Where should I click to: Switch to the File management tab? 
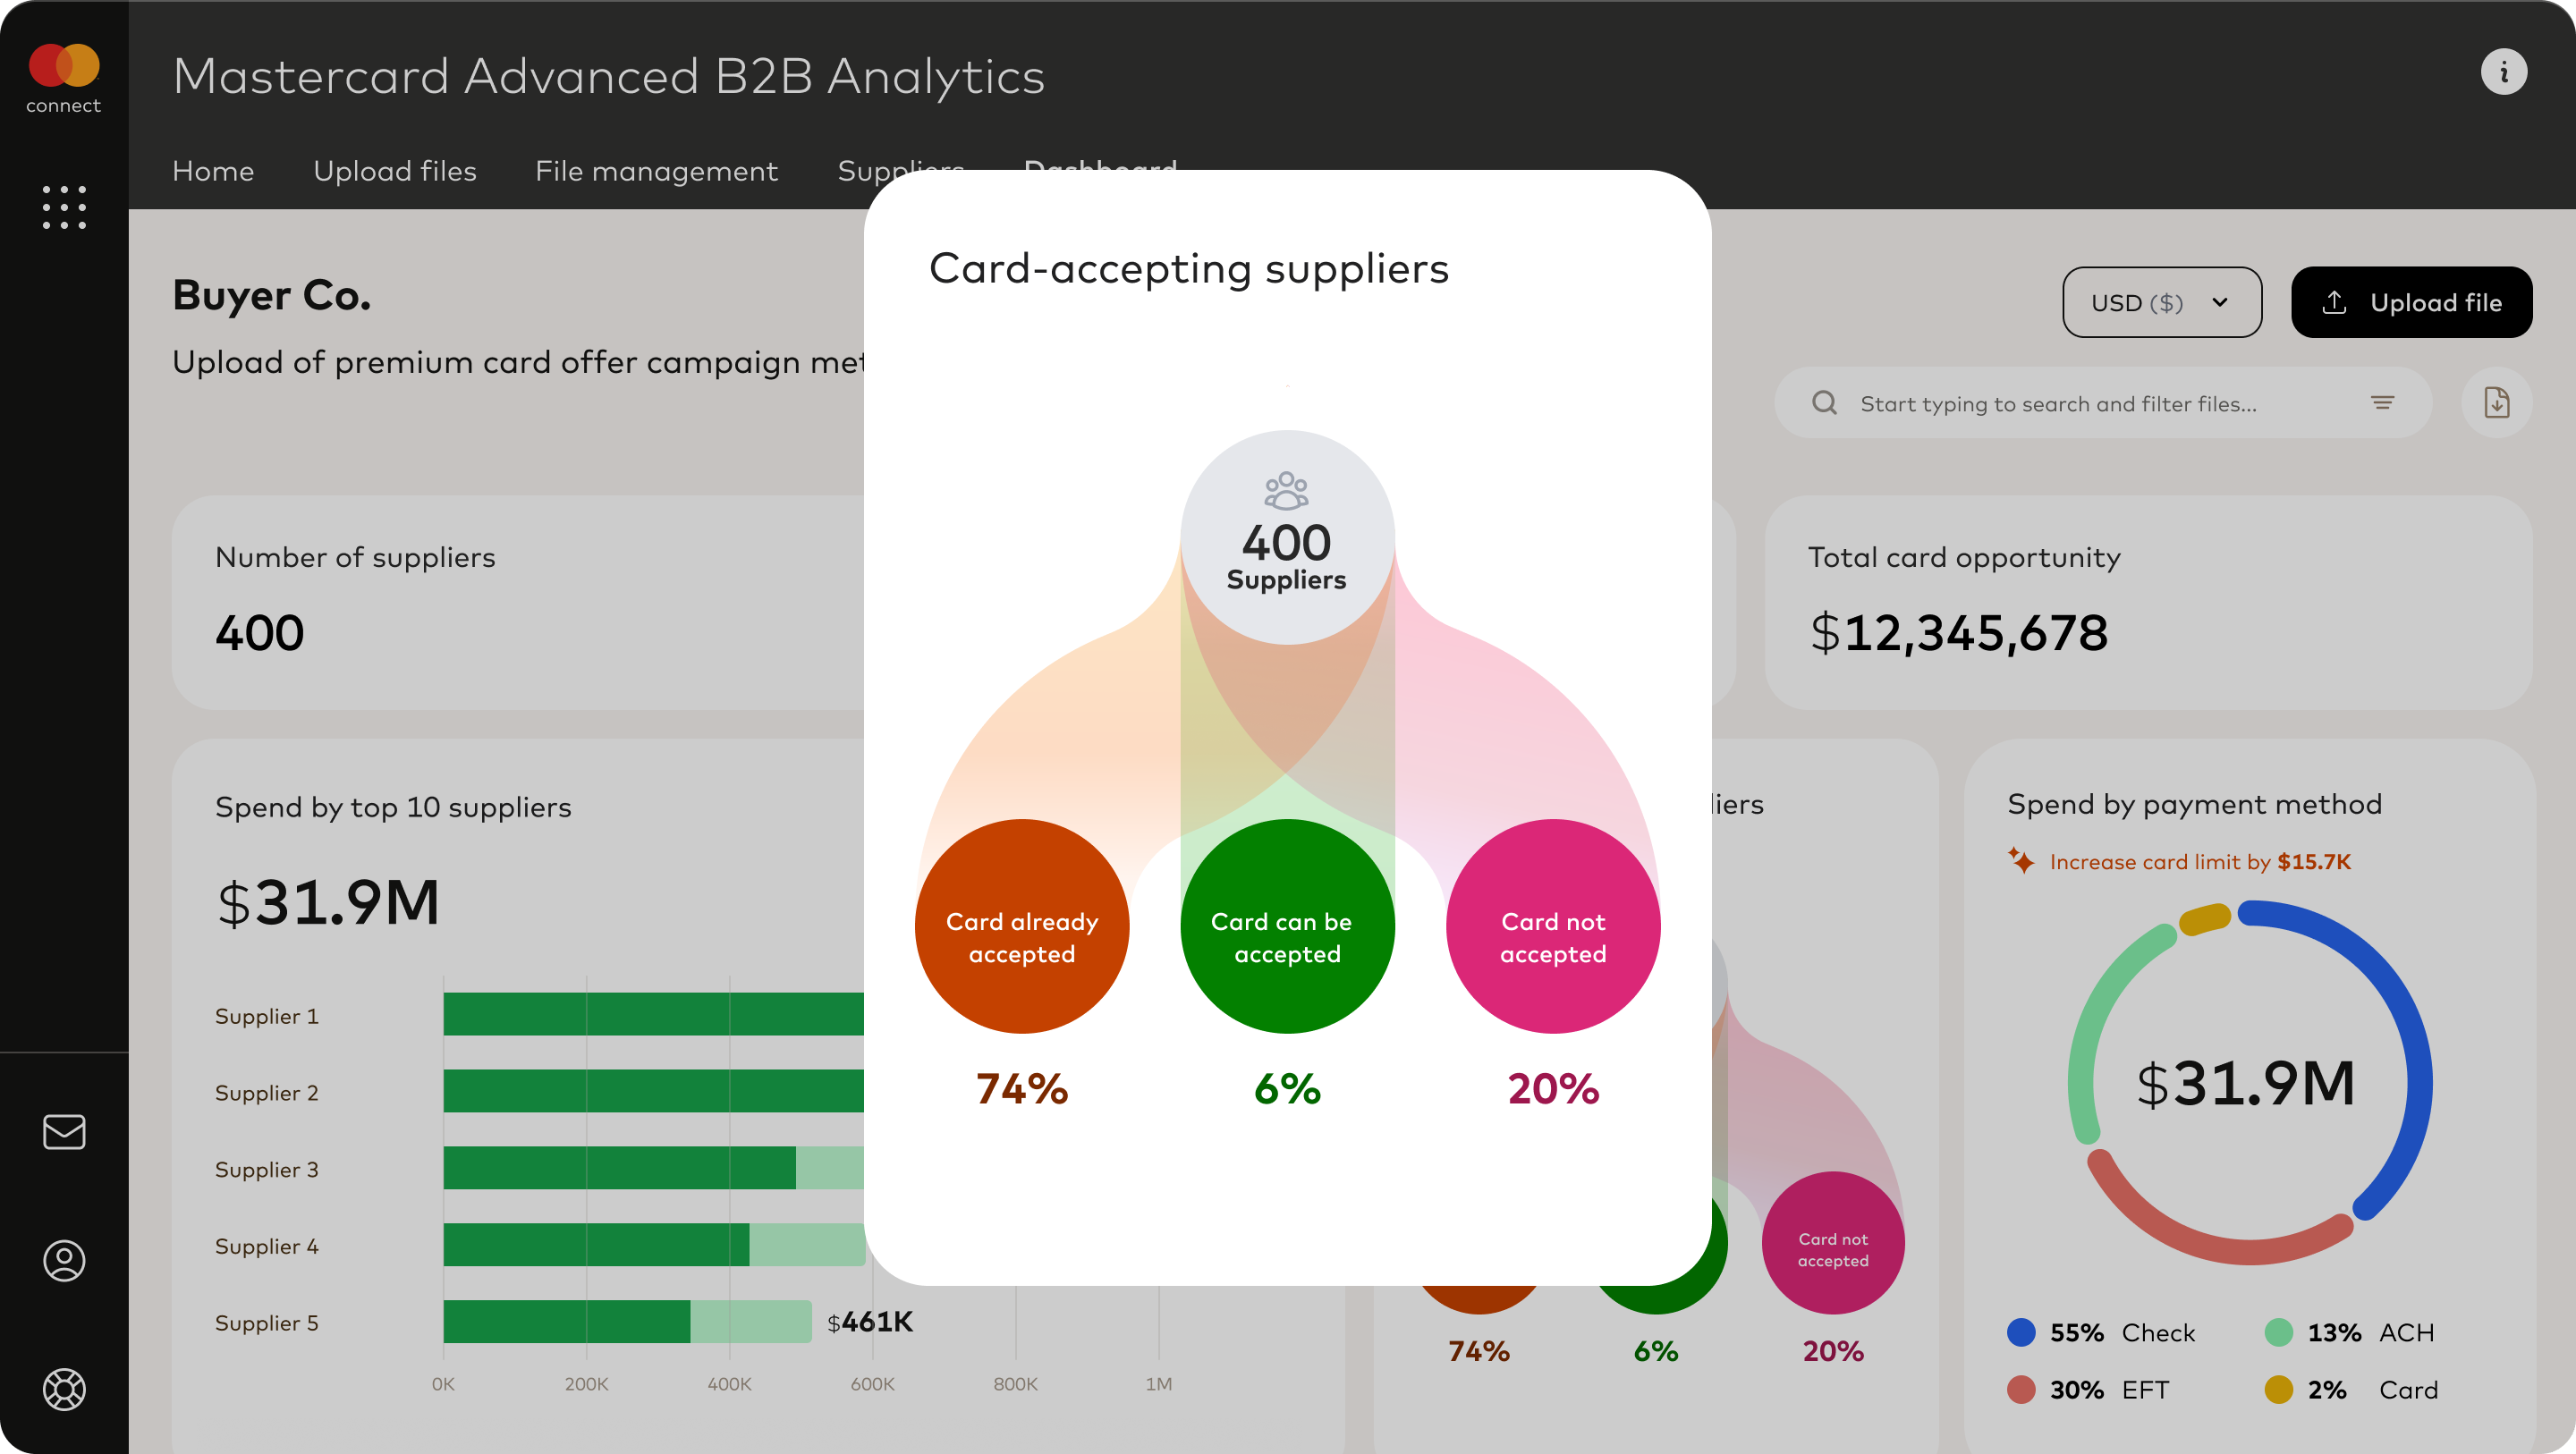pyautogui.click(x=657, y=171)
